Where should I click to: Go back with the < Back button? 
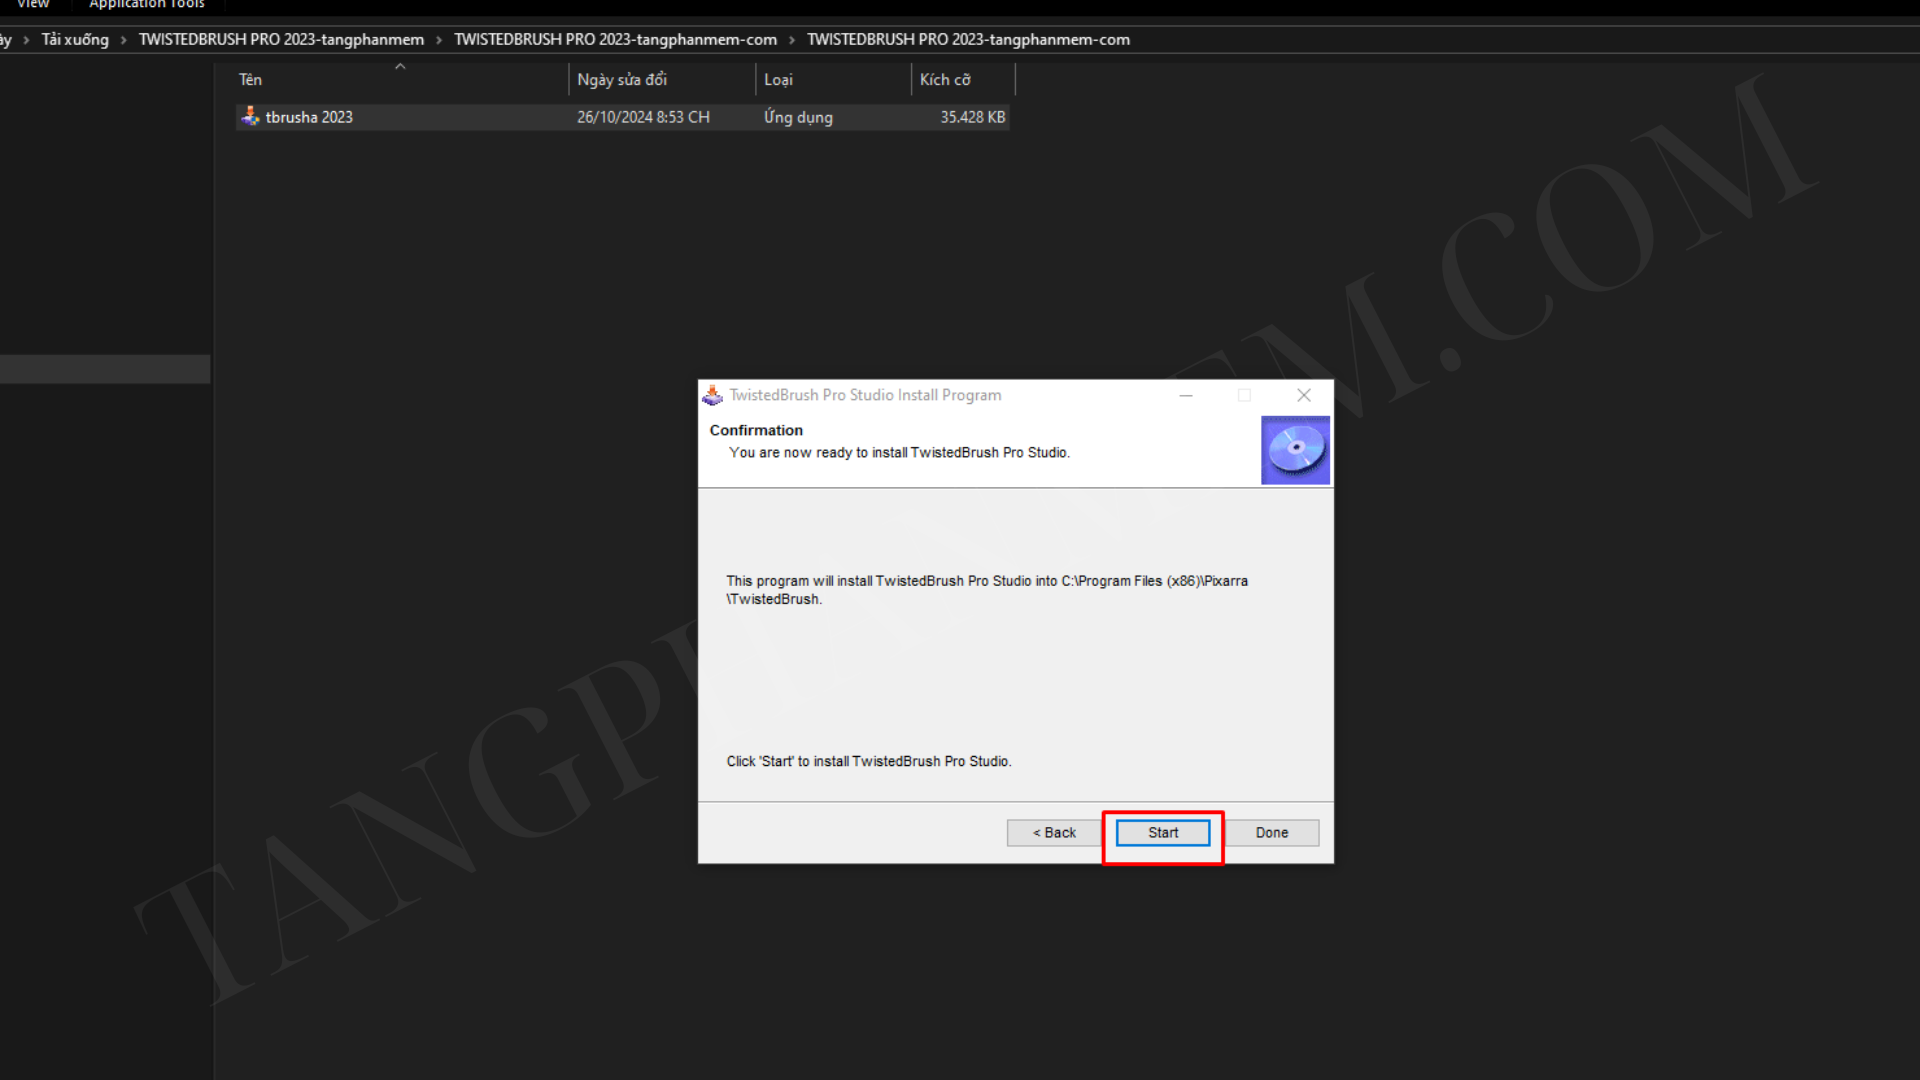coord(1054,832)
